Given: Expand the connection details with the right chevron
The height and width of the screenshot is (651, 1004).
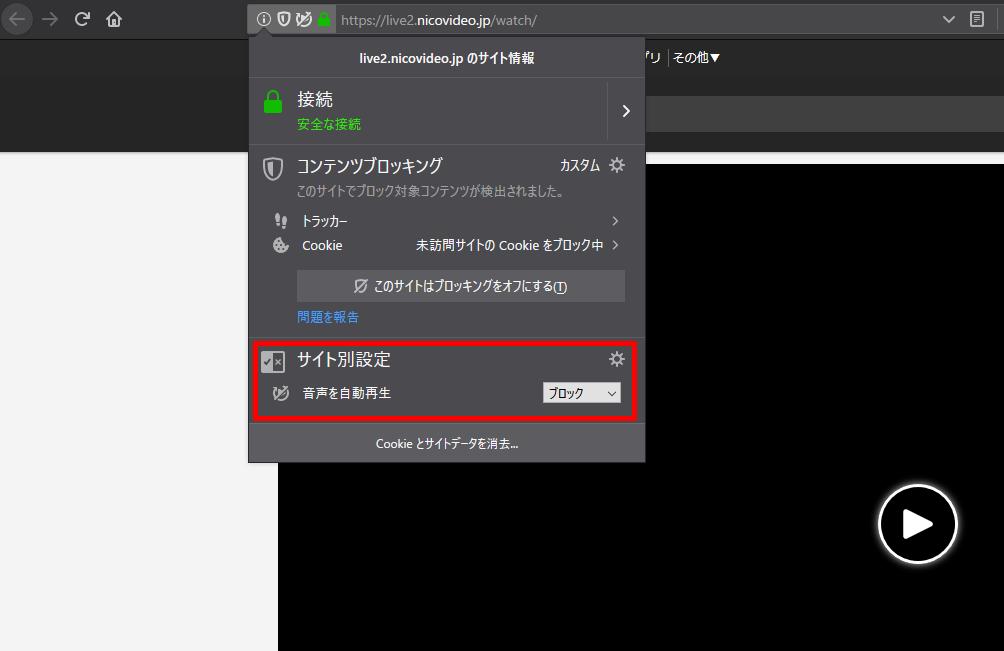Looking at the screenshot, I should click(x=626, y=111).
